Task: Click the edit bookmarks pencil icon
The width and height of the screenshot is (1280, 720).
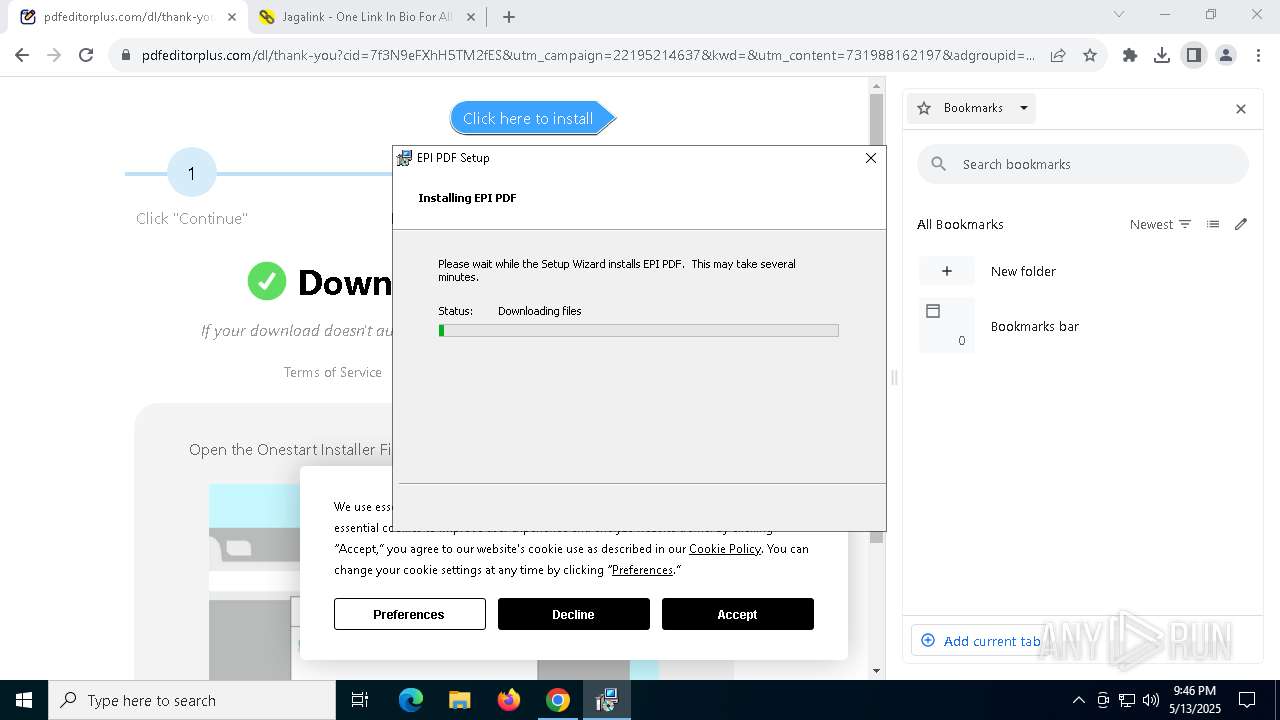Action: [x=1241, y=224]
